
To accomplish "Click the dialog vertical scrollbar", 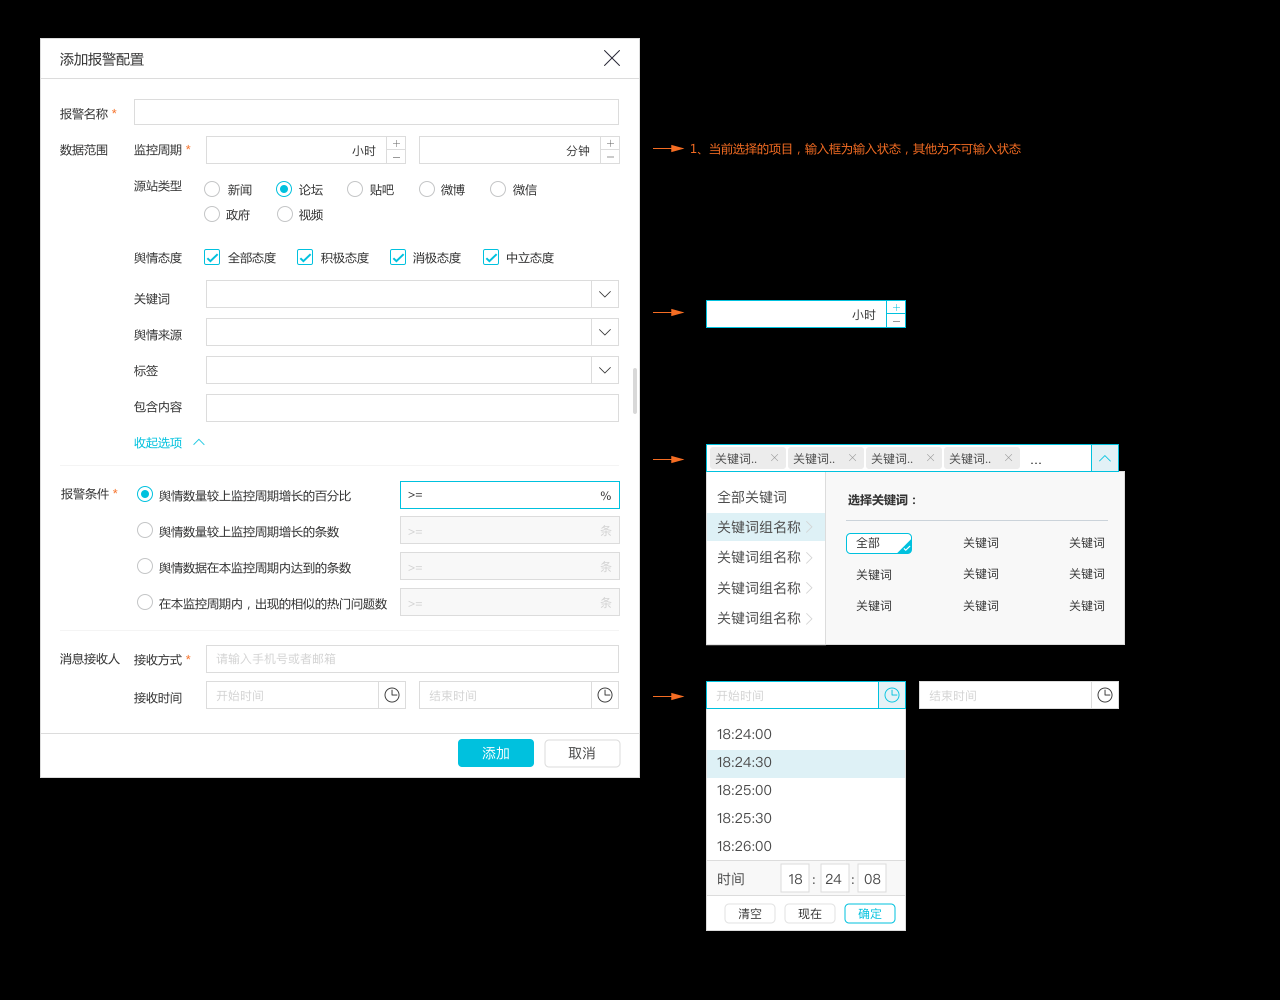I will [x=635, y=391].
